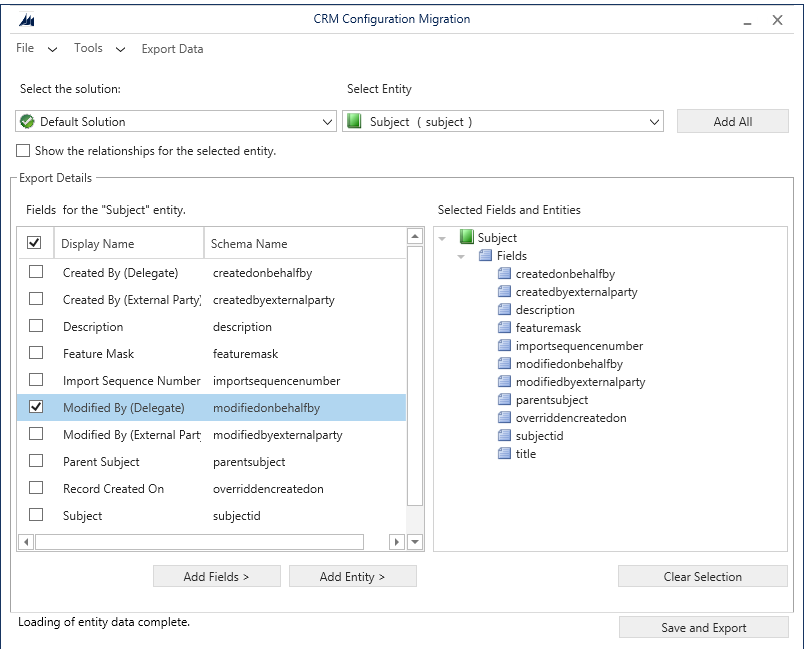805x649 pixels.
Task: Check the Created By (External Party) checkbox
Action: (36, 298)
